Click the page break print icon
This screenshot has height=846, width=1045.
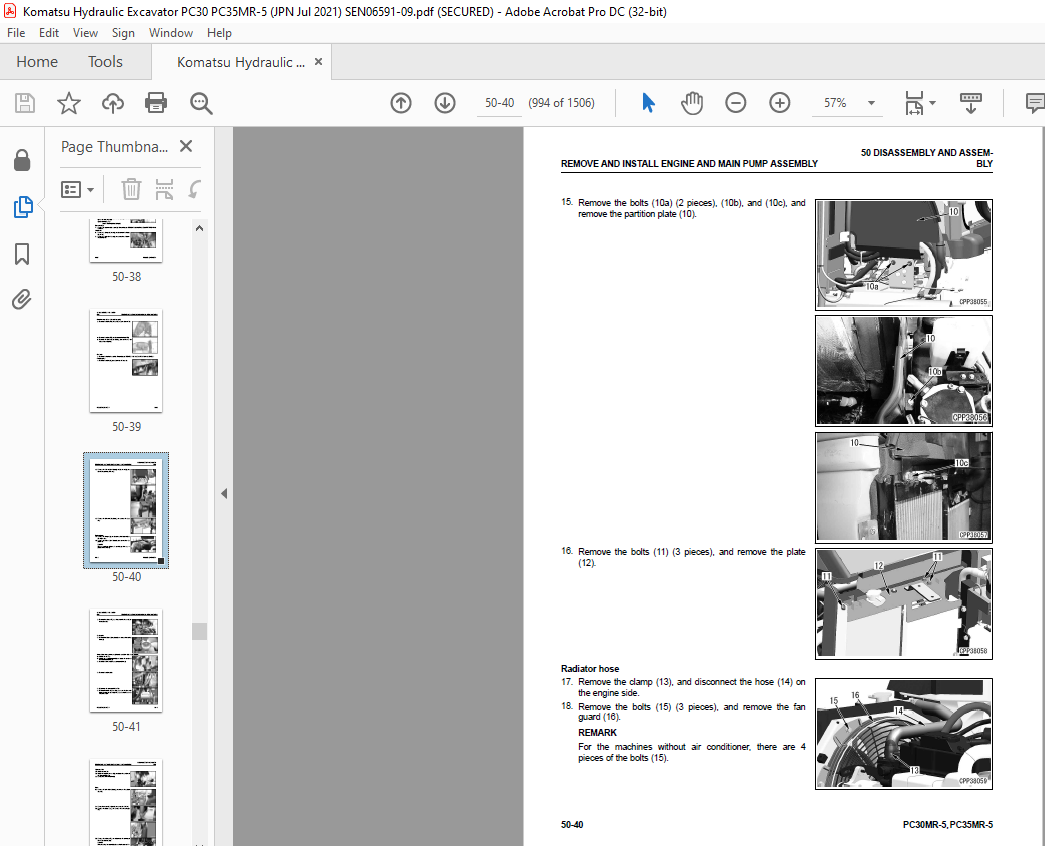click(164, 189)
